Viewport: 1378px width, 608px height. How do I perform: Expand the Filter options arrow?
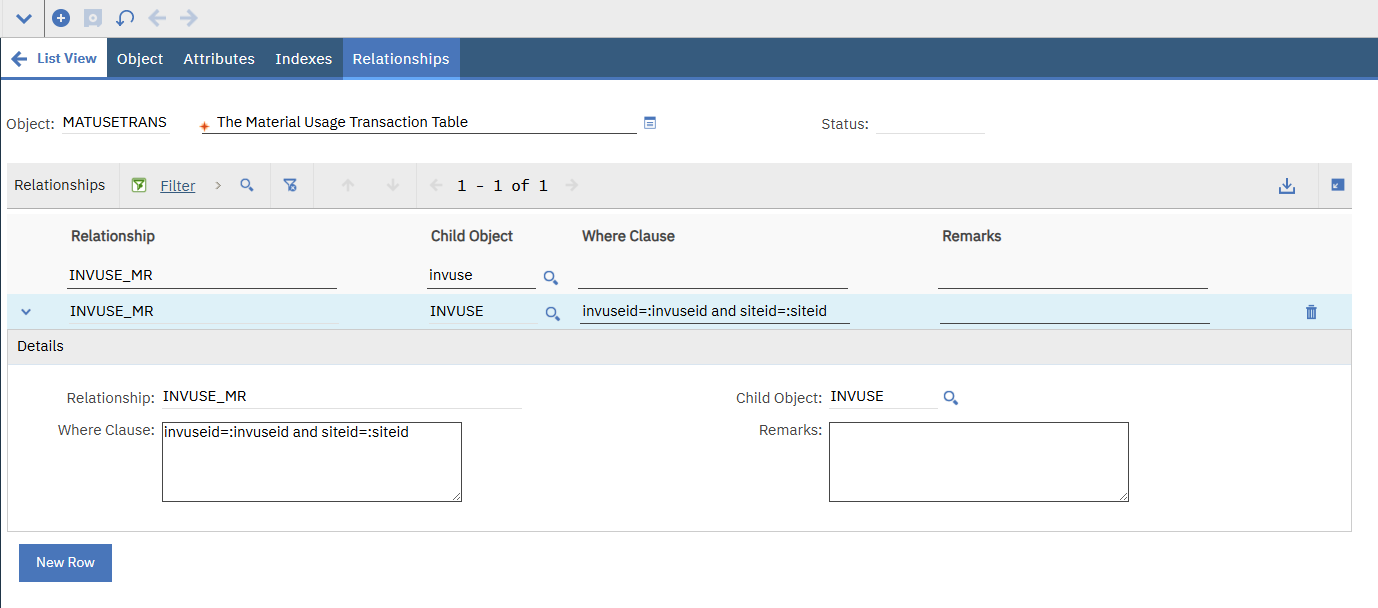coord(218,185)
